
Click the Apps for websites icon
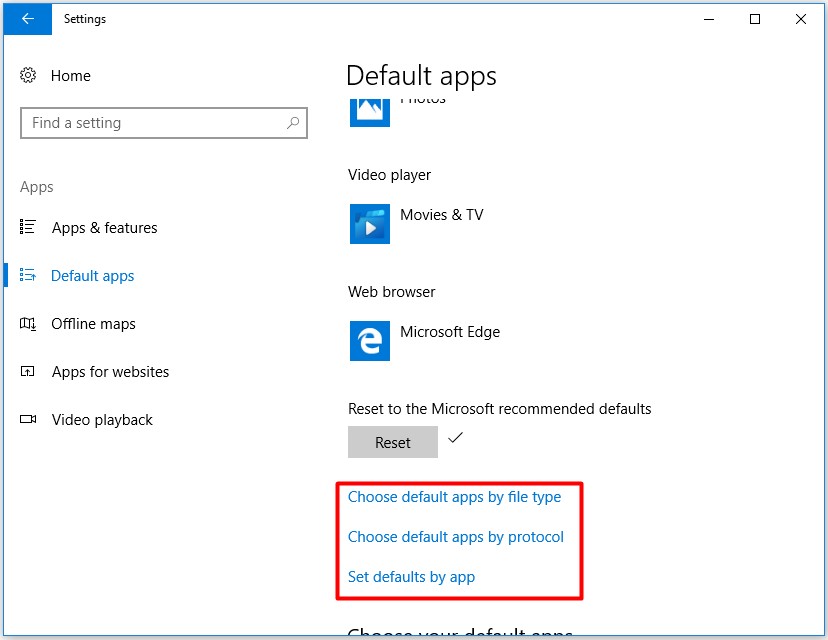tap(28, 371)
